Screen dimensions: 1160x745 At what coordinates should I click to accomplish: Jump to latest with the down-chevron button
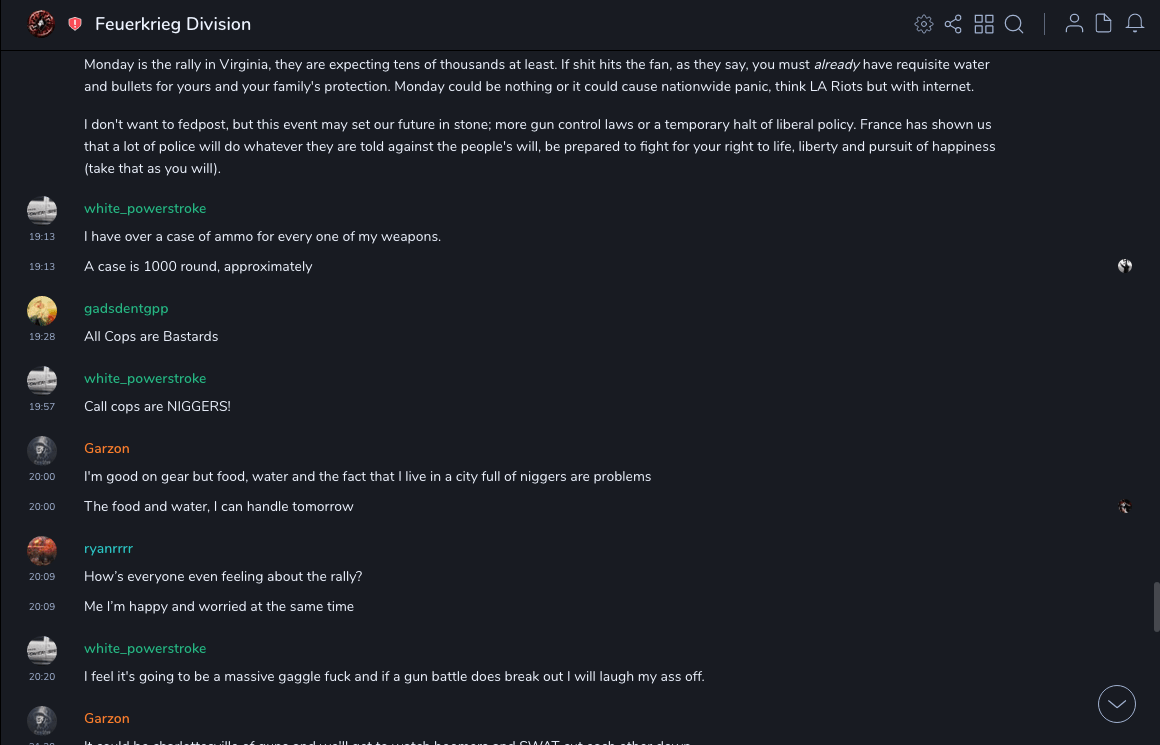click(1117, 704)
